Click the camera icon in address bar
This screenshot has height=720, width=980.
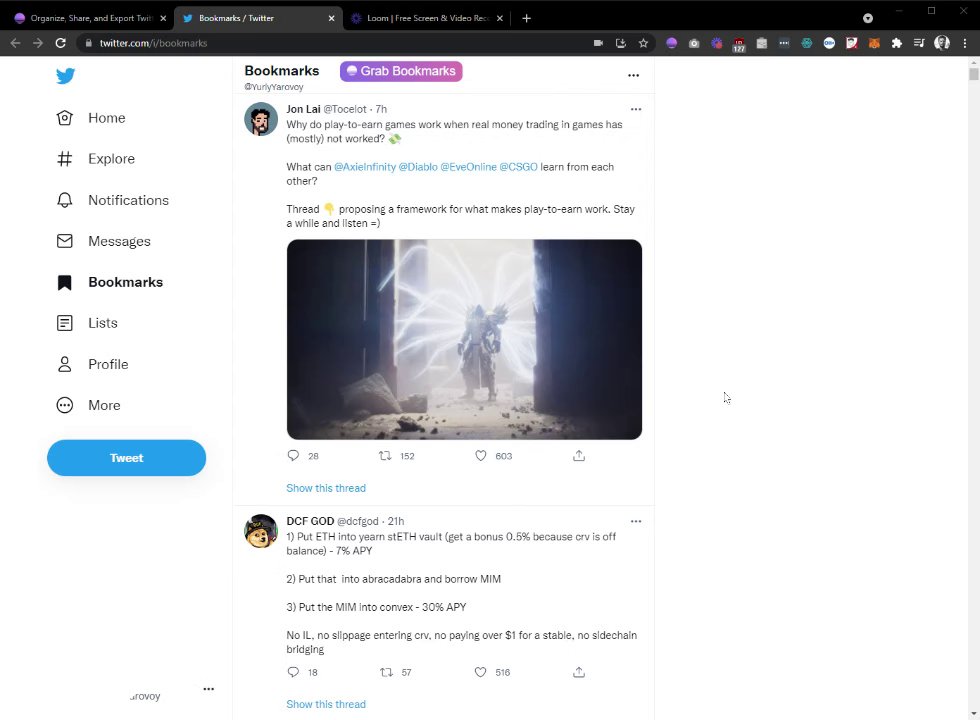tap(598, 43)
